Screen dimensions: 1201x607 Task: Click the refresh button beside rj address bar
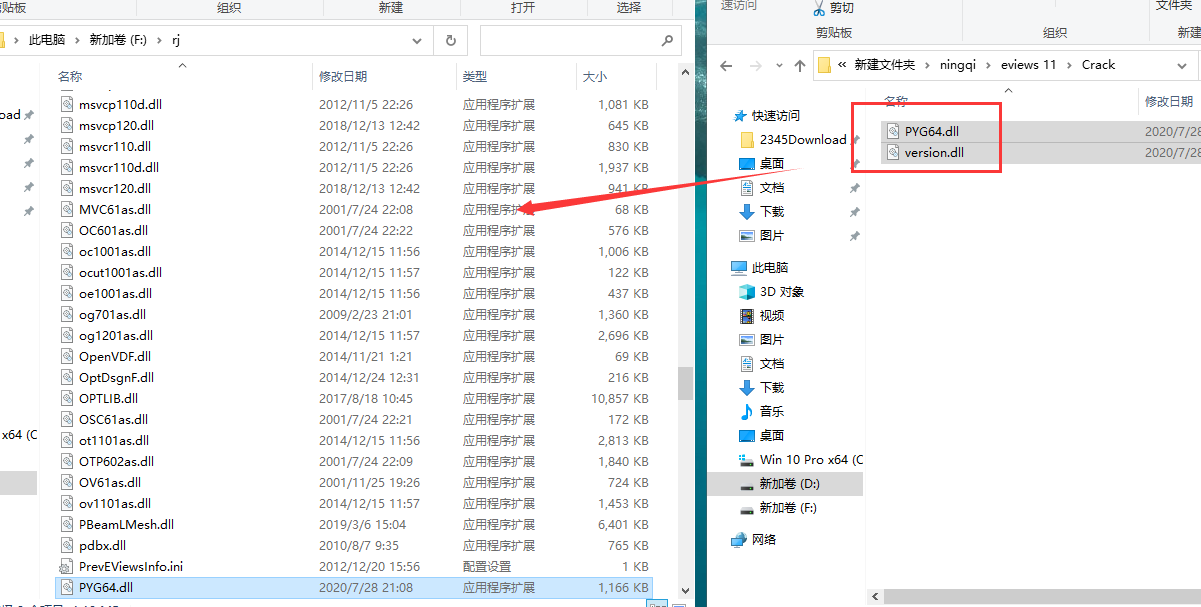(x=450, y=41)
